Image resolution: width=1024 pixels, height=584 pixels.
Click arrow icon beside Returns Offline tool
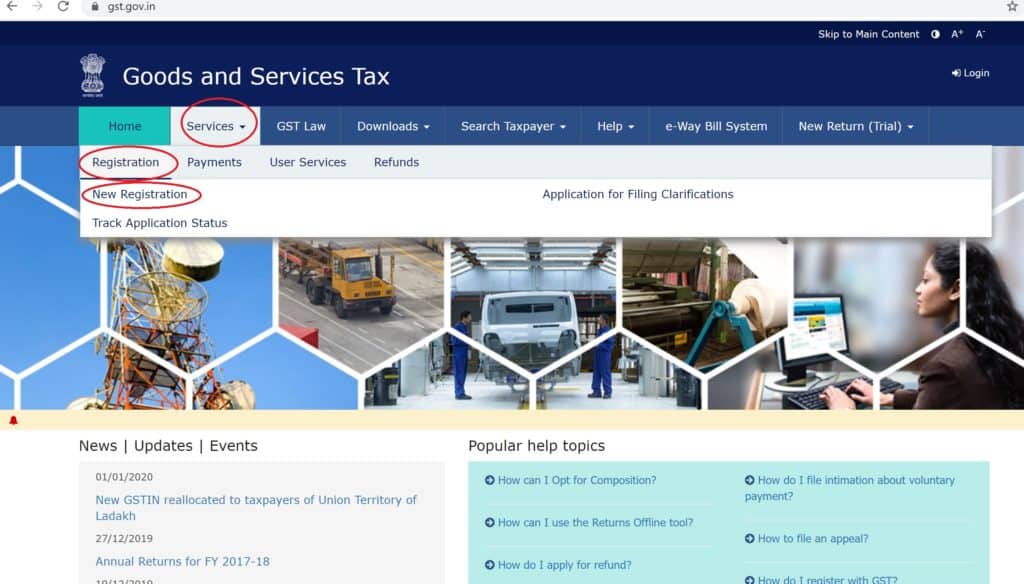tap(490, 523)
